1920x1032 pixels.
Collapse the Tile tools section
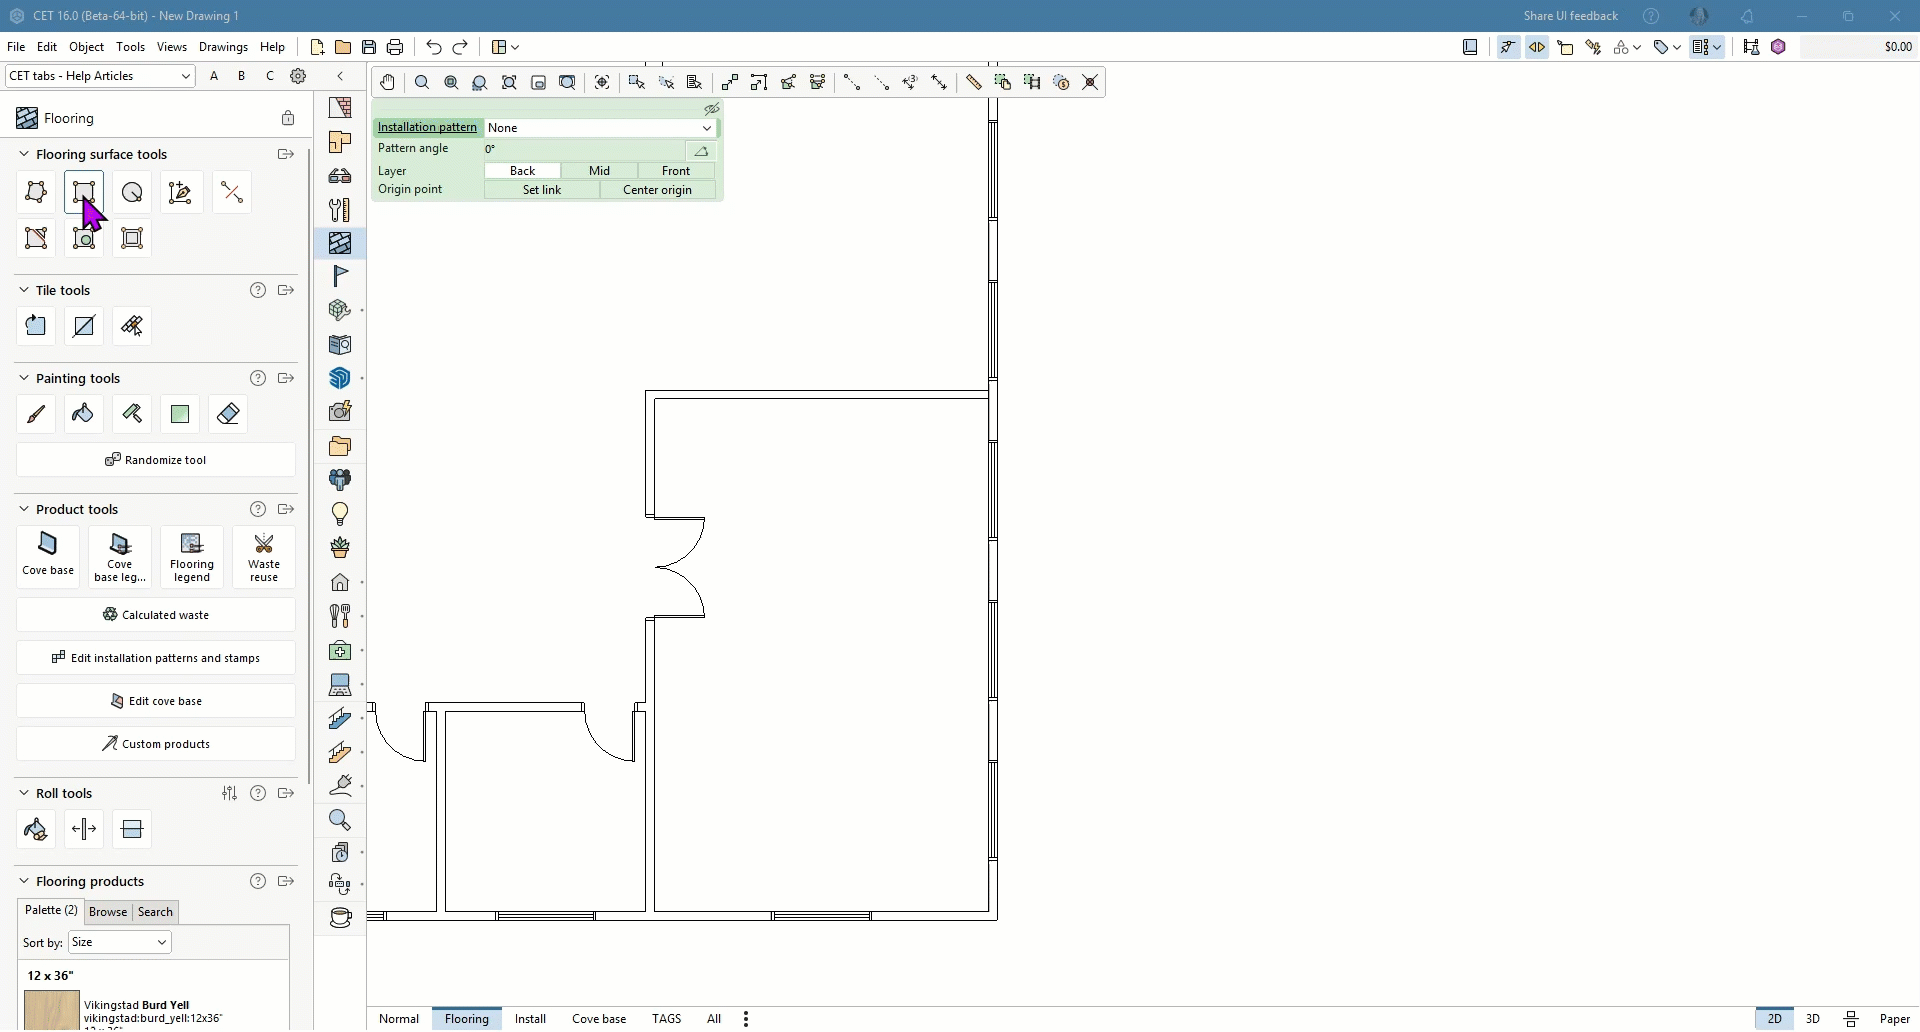(x=24, y=290)
